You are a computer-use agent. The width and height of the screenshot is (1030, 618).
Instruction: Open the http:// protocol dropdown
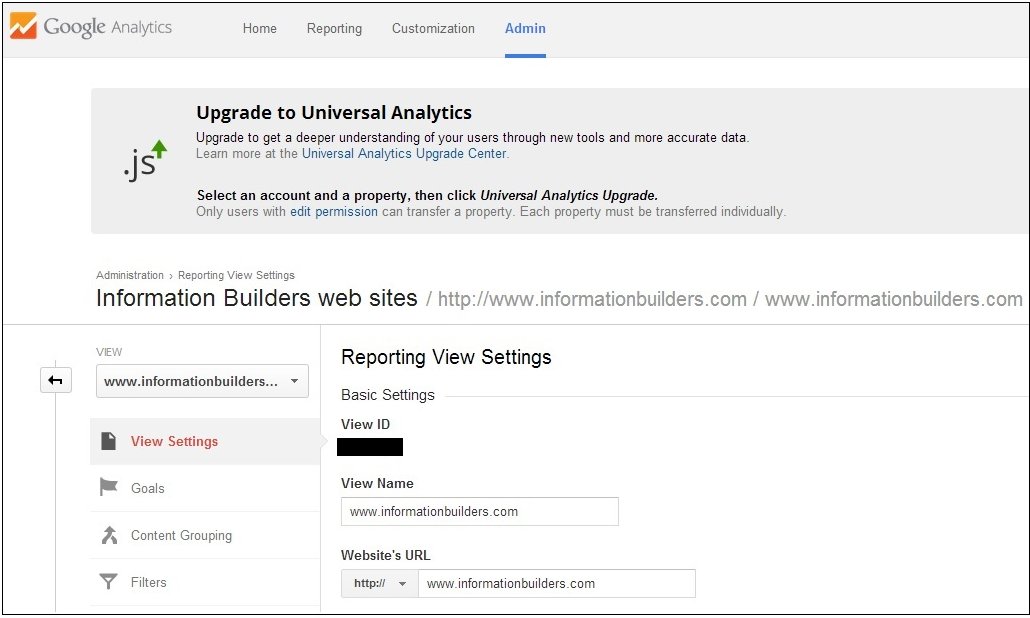pyautogui.click(x=380, y=583)
